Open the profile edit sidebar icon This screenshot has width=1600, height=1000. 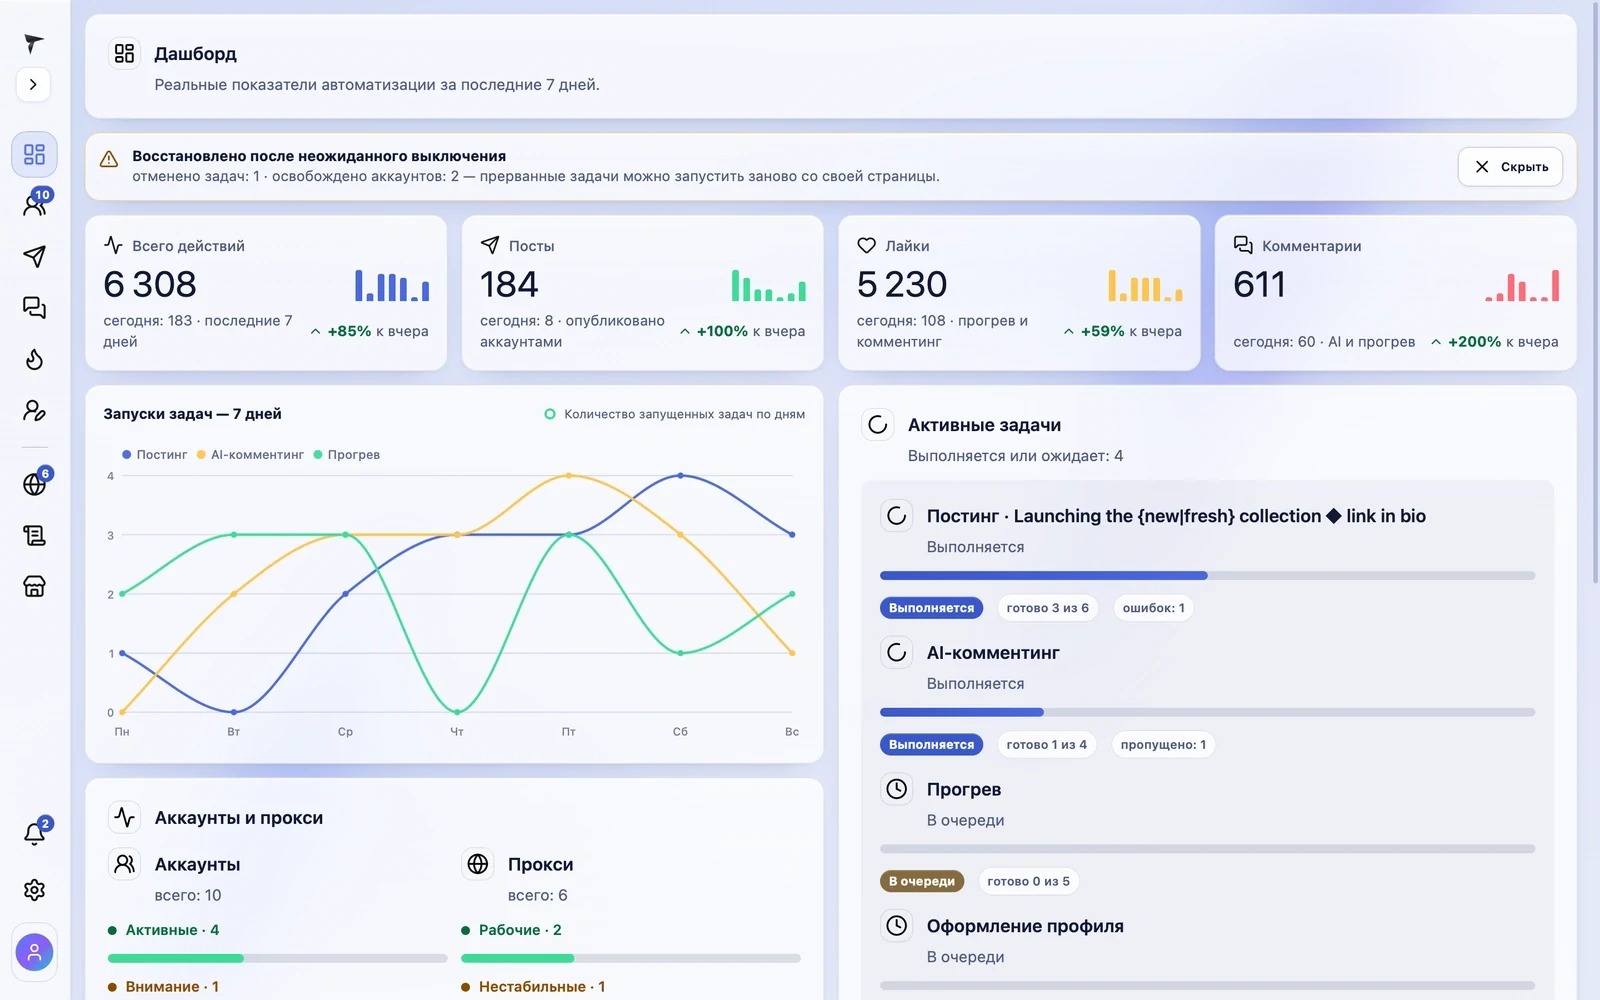click(x=34, y=411)
